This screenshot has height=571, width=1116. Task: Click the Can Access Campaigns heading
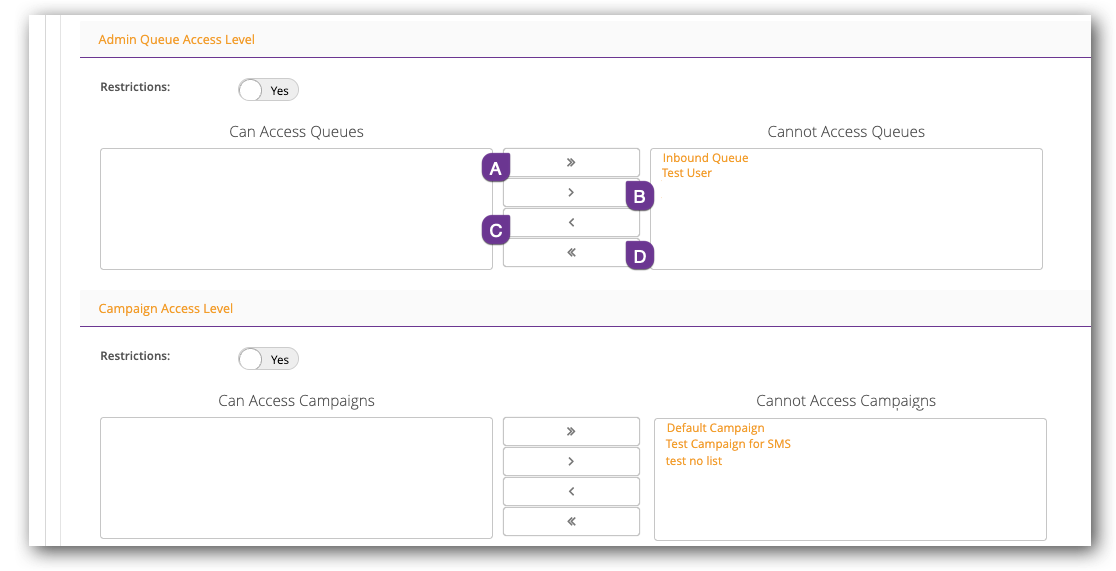(x=296, y=401)
